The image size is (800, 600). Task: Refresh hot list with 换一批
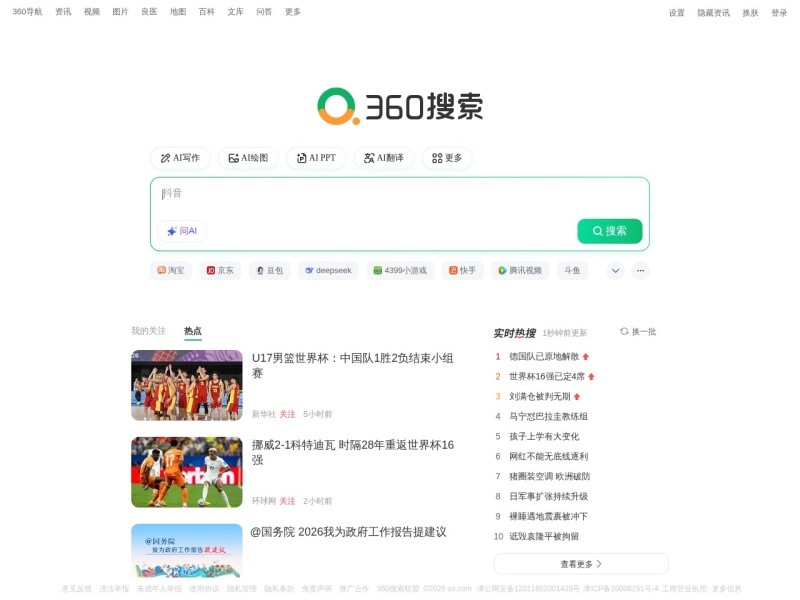(638, 332)
